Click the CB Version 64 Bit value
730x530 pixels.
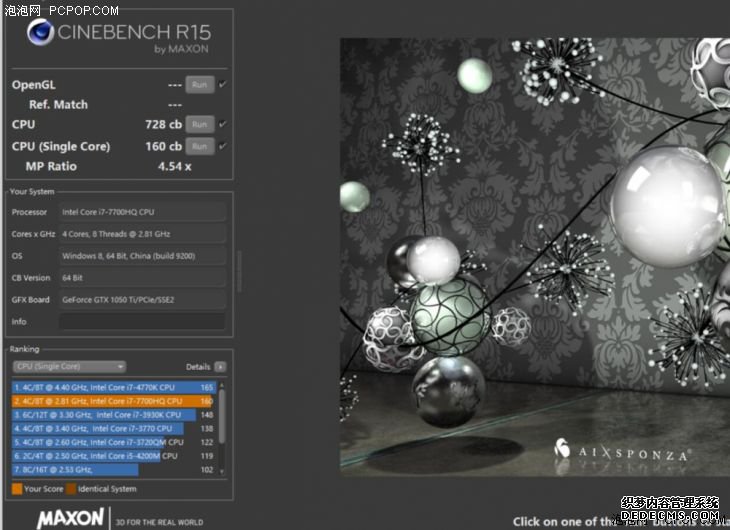(142, 278)
